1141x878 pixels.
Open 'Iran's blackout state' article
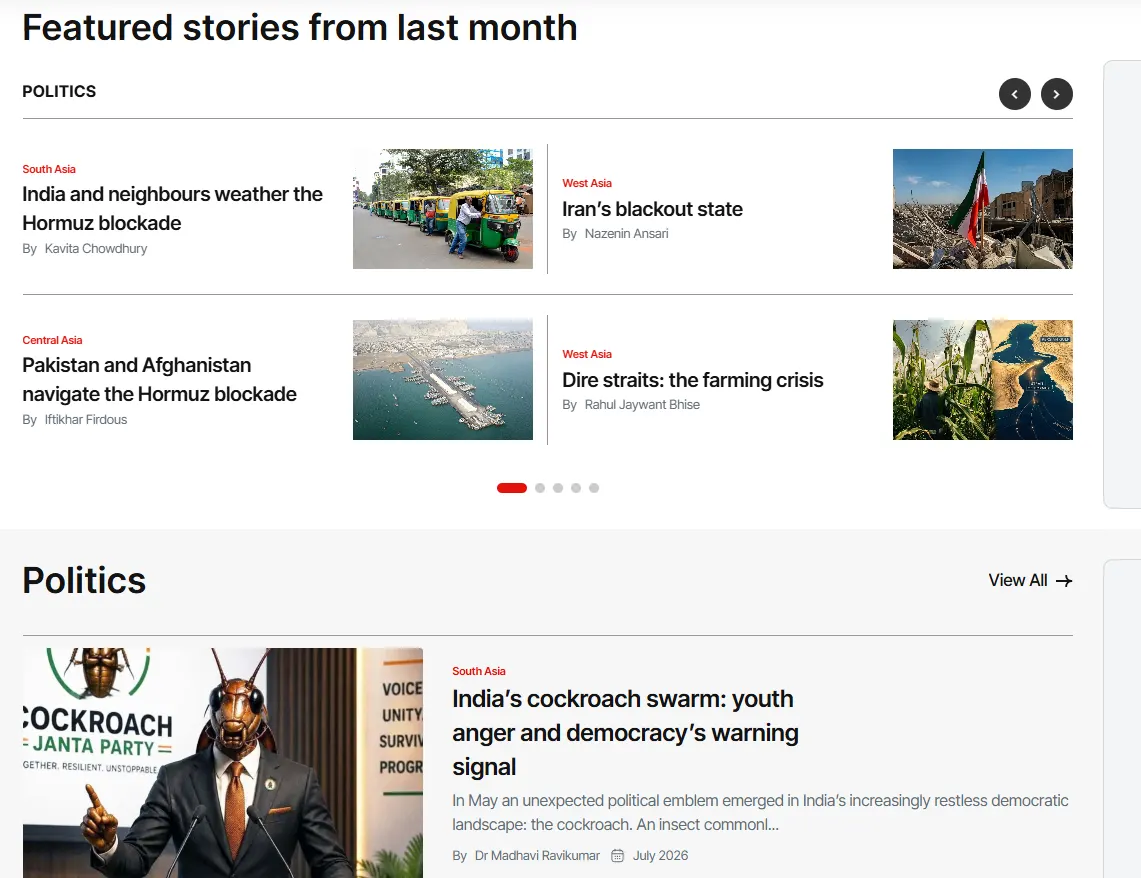(x=652, y=209)
